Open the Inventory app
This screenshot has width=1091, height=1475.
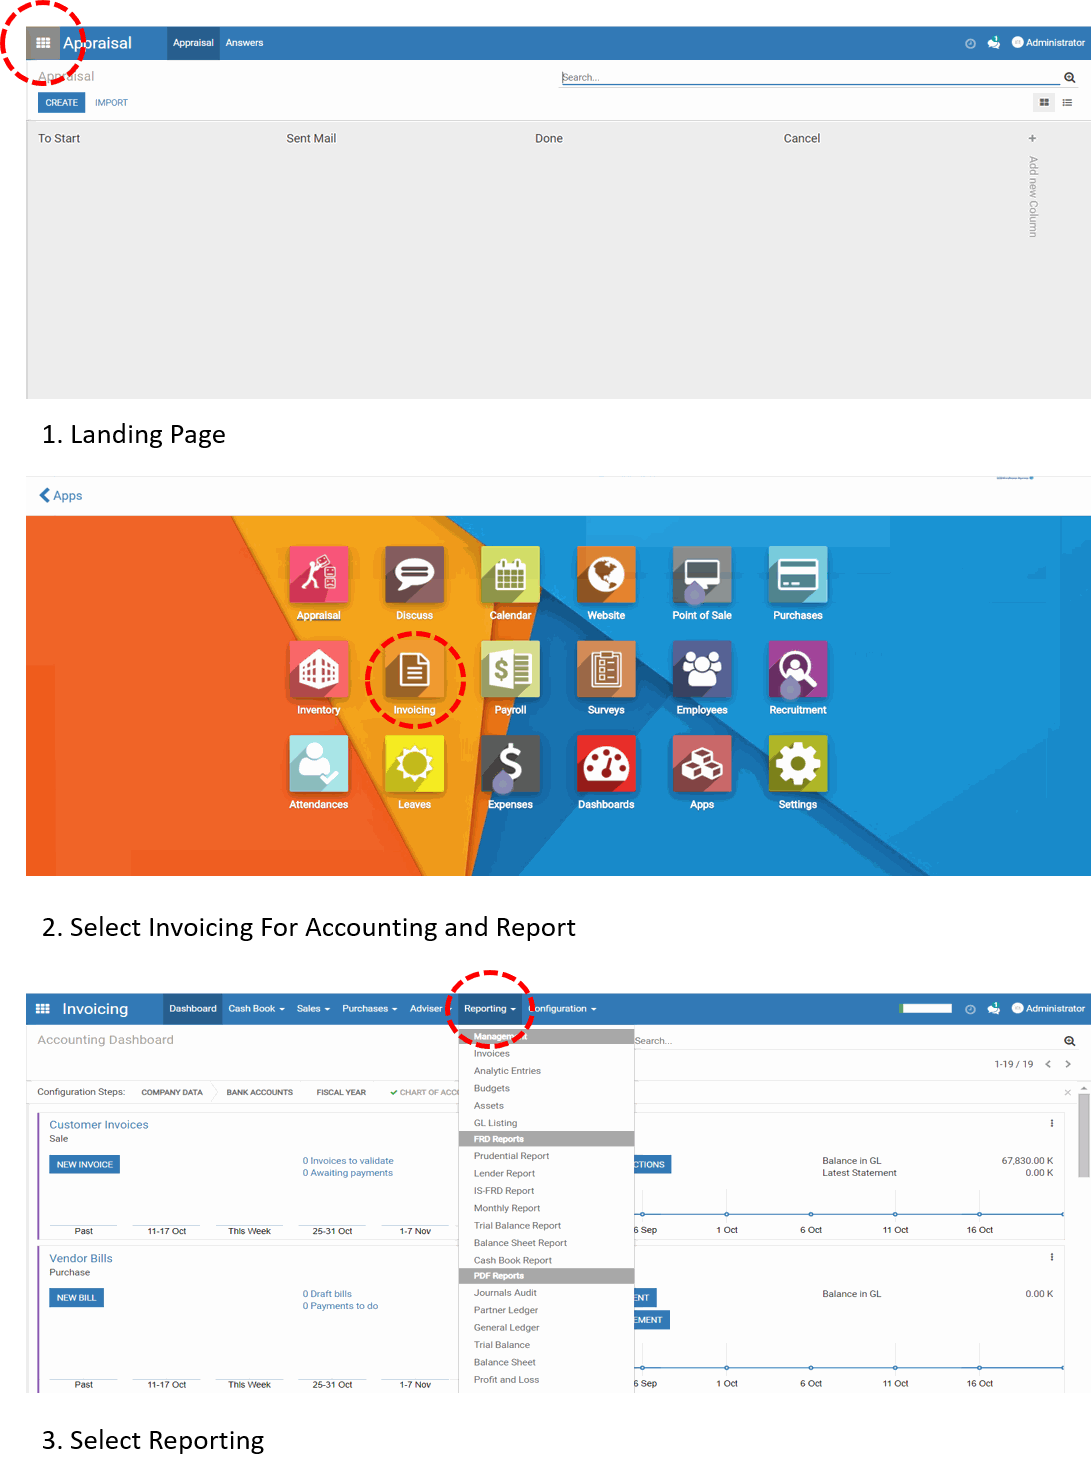[318, 671]
